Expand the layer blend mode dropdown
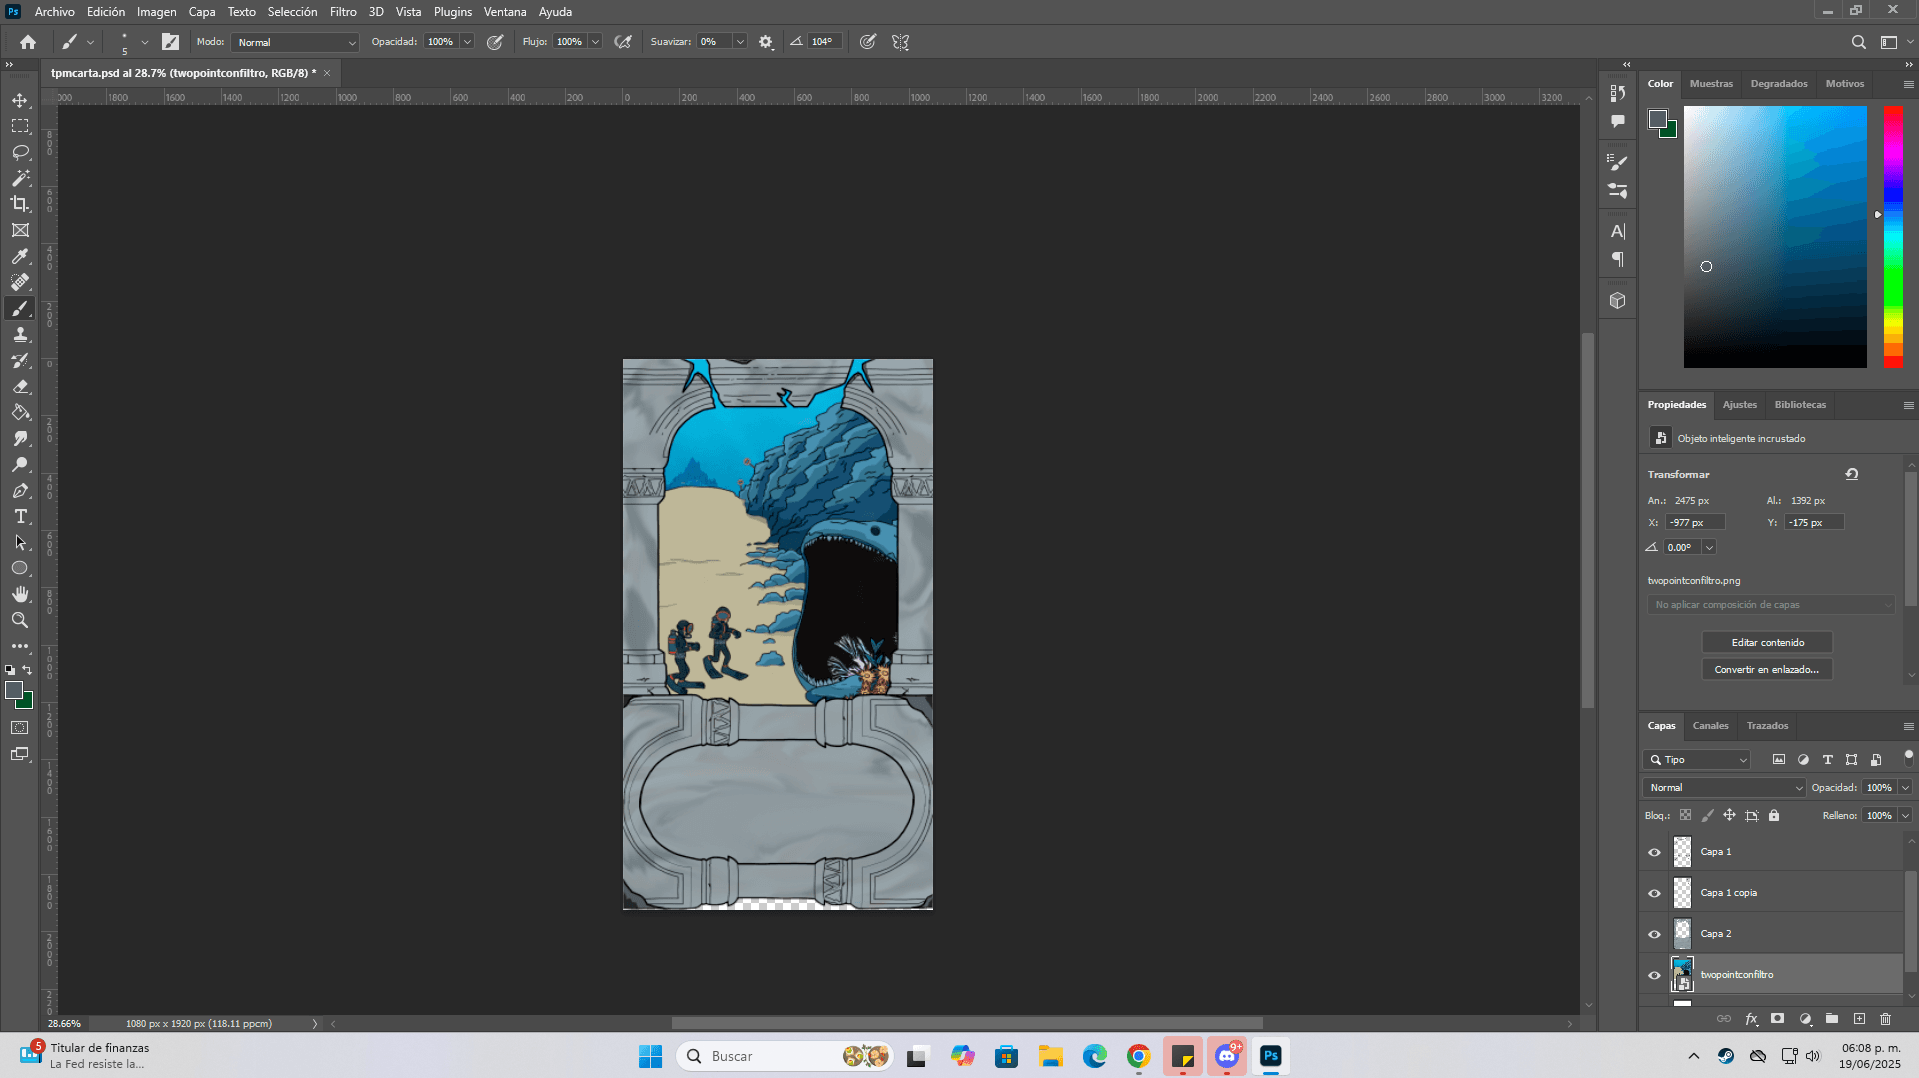 pos(1723,788)
